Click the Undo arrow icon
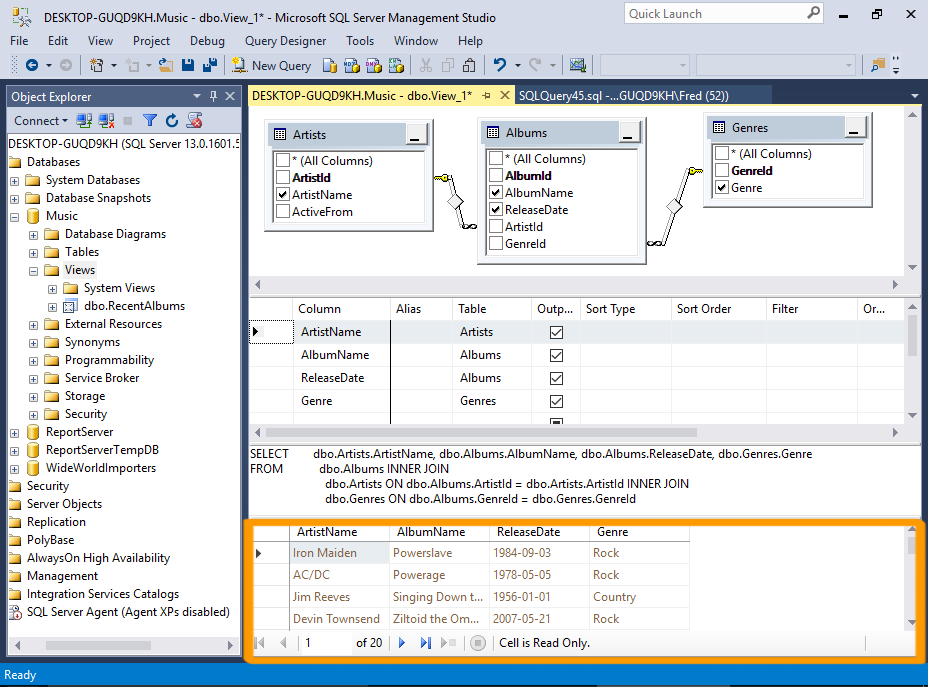This screenshot has height=687, width=928. [x=499, y=65]
